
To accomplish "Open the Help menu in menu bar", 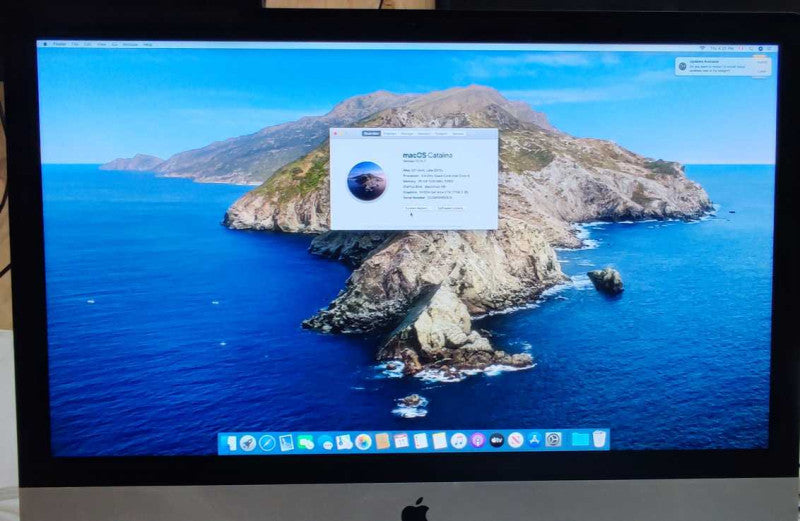I will 147,45.
